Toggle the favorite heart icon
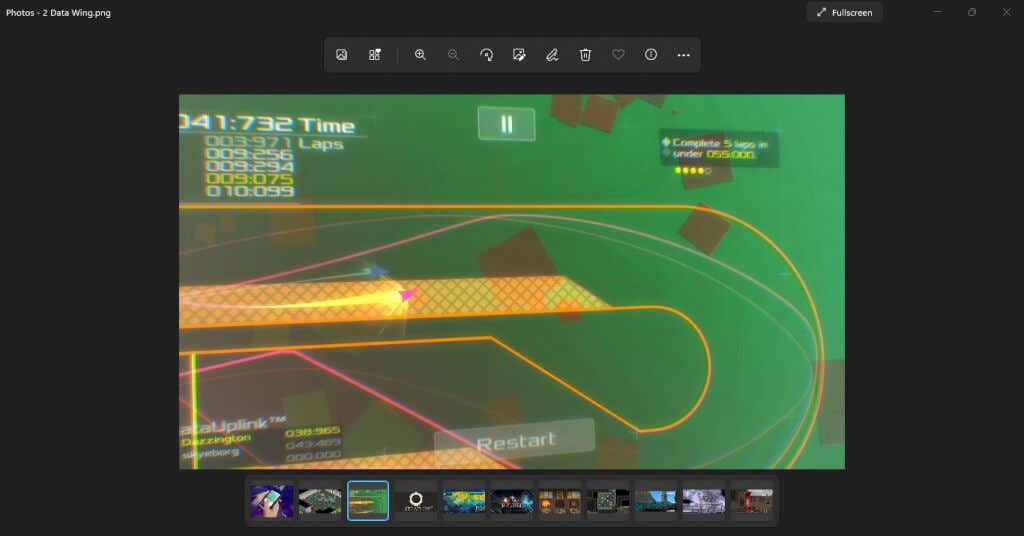The image size is (1024, 536). click(x=618, y=55)
